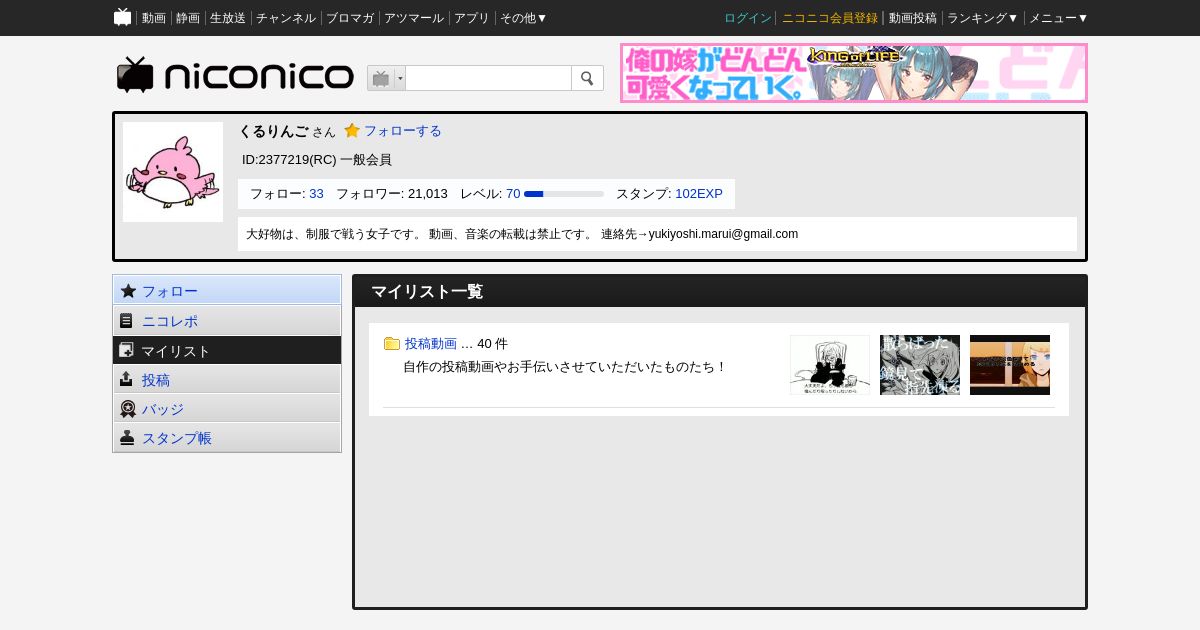Open the チャンネル top menu item

tap(286, 18)
